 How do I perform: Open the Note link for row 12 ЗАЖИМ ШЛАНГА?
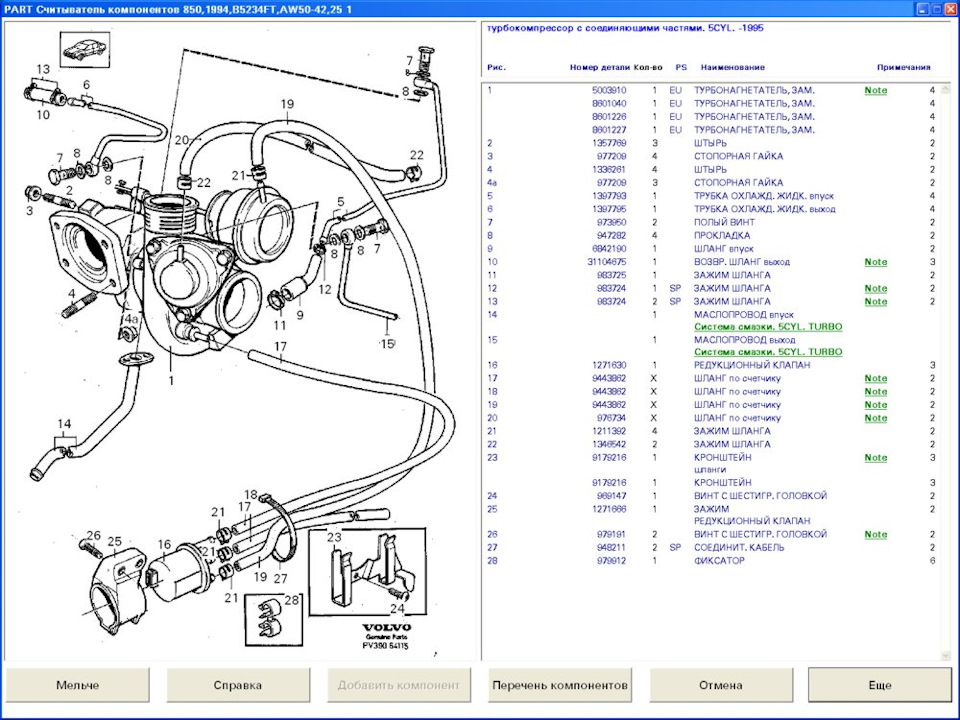coord(876,288)
